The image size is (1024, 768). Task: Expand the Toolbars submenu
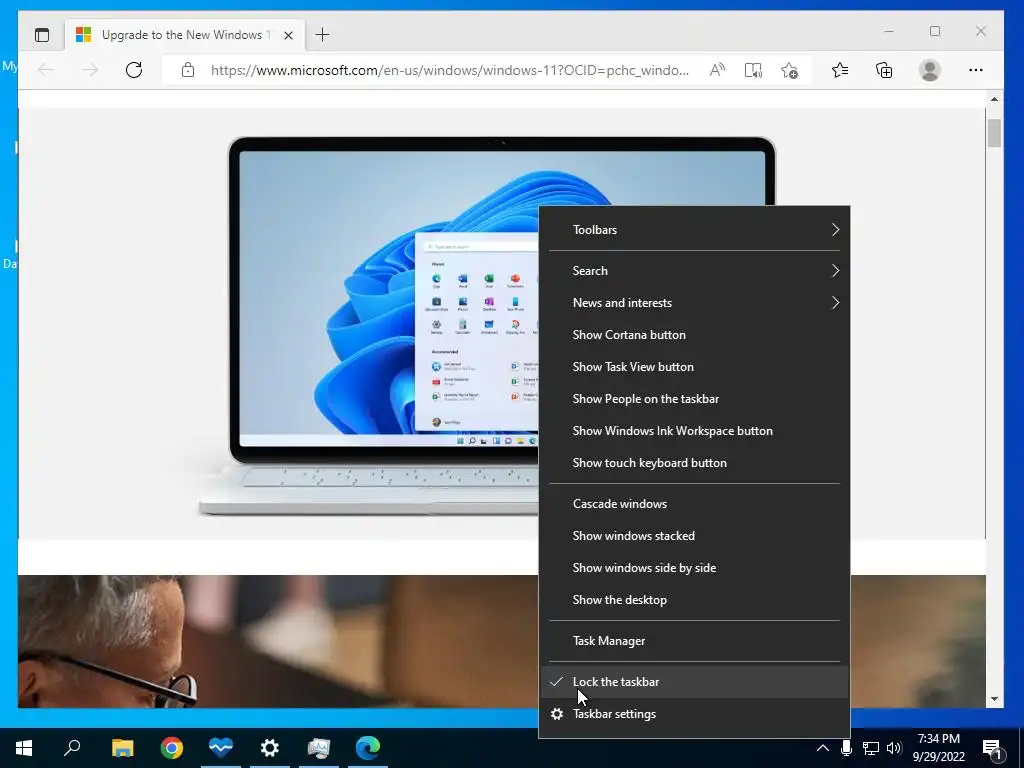[x=694, y=230]
